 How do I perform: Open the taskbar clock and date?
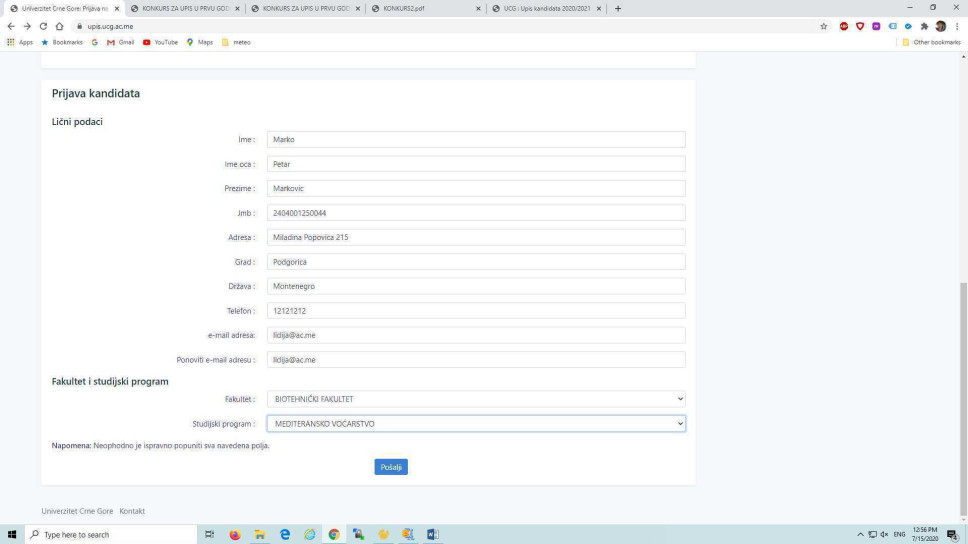click(925, 534)
